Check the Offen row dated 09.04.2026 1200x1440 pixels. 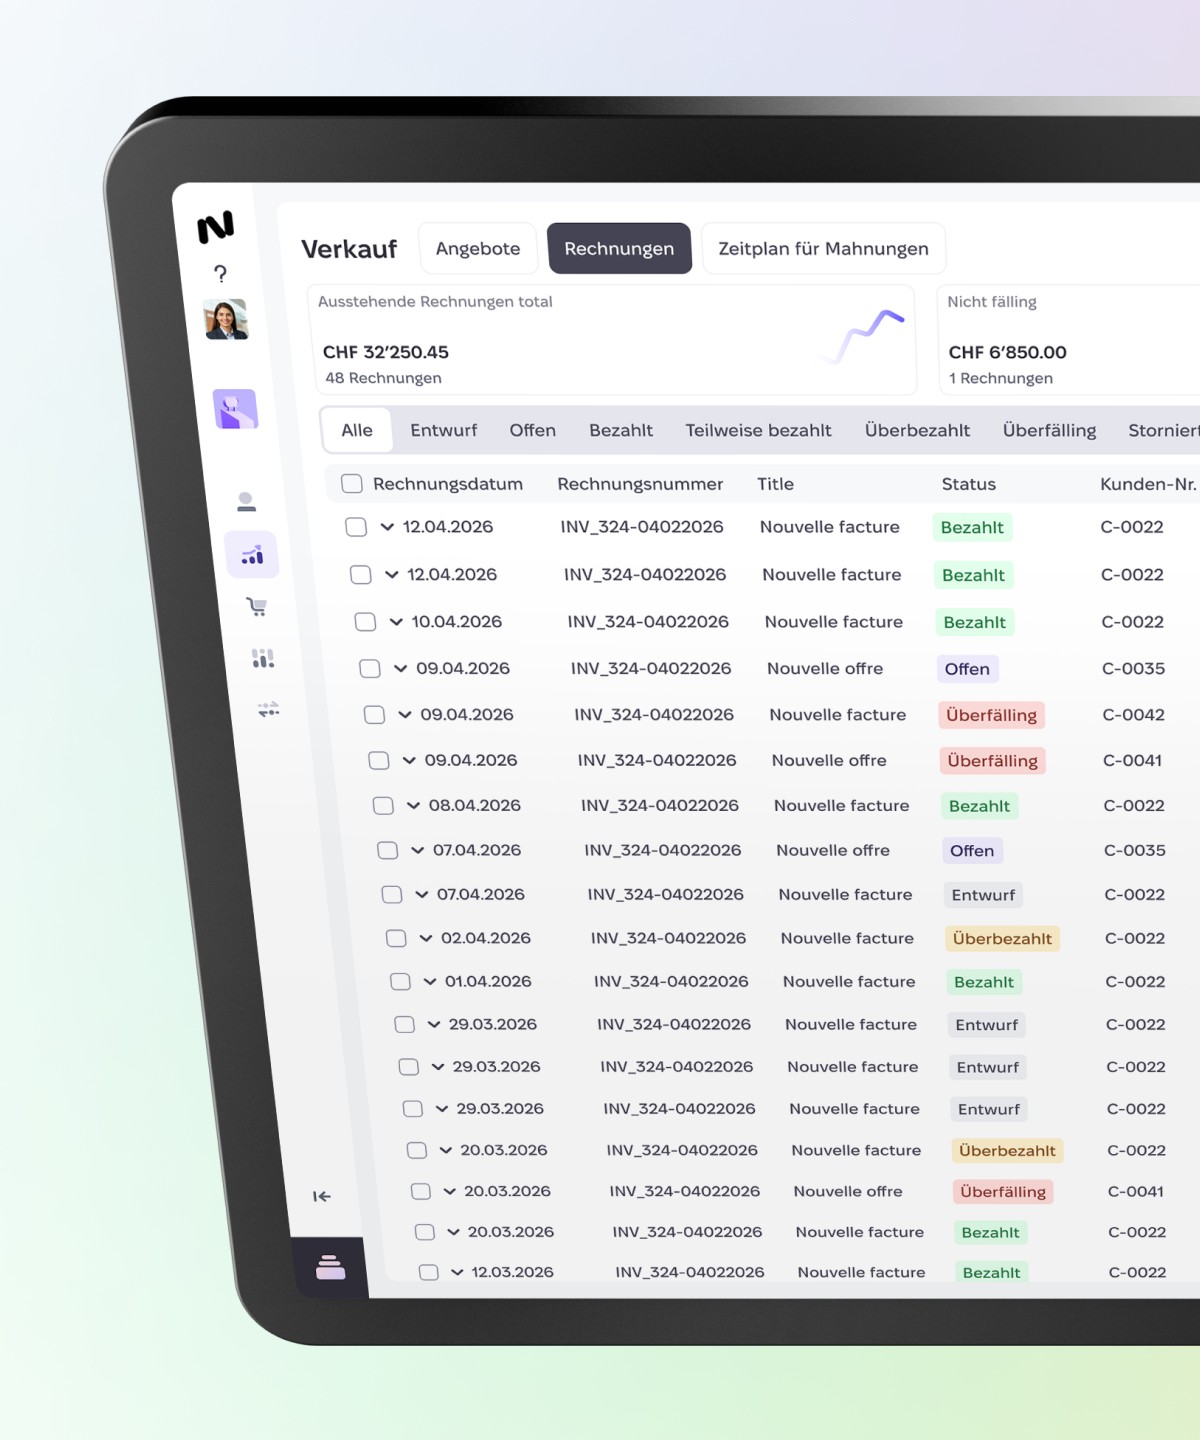pyautogui.click(x=370, y=668)
